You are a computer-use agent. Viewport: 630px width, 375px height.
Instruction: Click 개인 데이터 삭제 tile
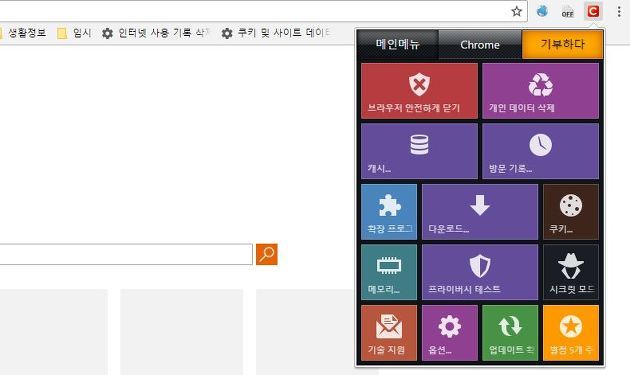pos(540,91)
